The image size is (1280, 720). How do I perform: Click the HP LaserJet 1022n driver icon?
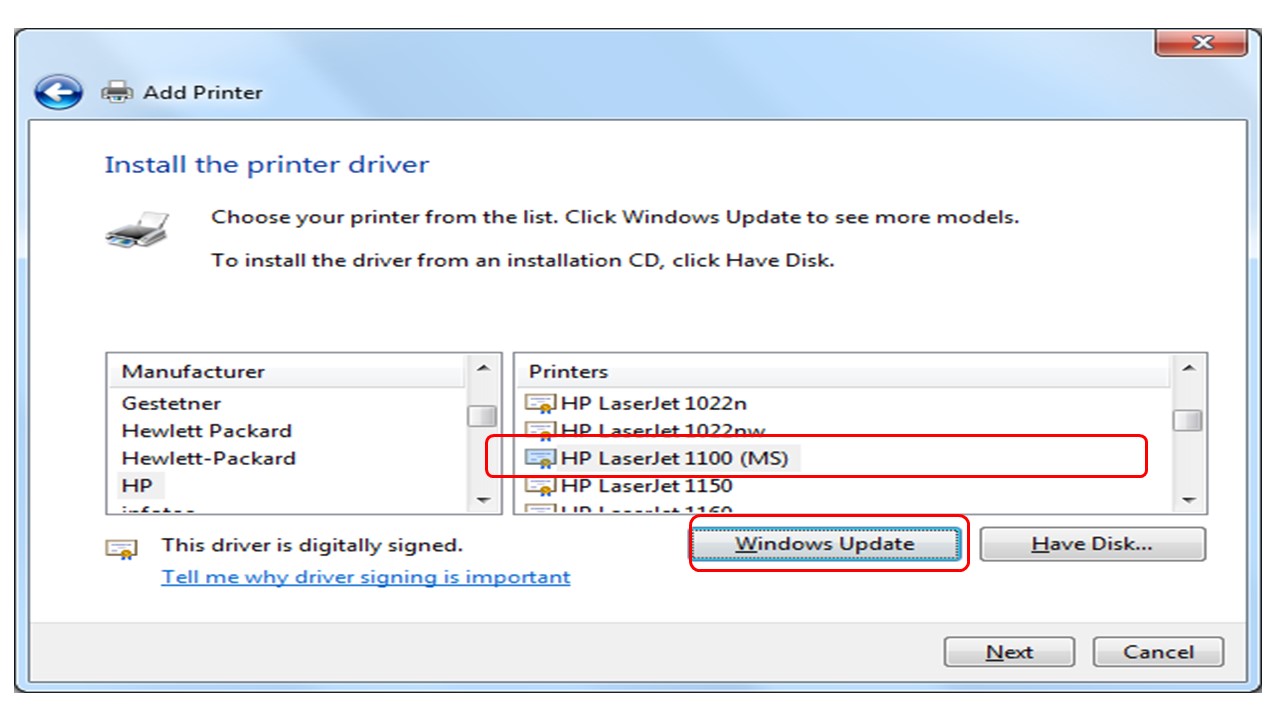541,404
